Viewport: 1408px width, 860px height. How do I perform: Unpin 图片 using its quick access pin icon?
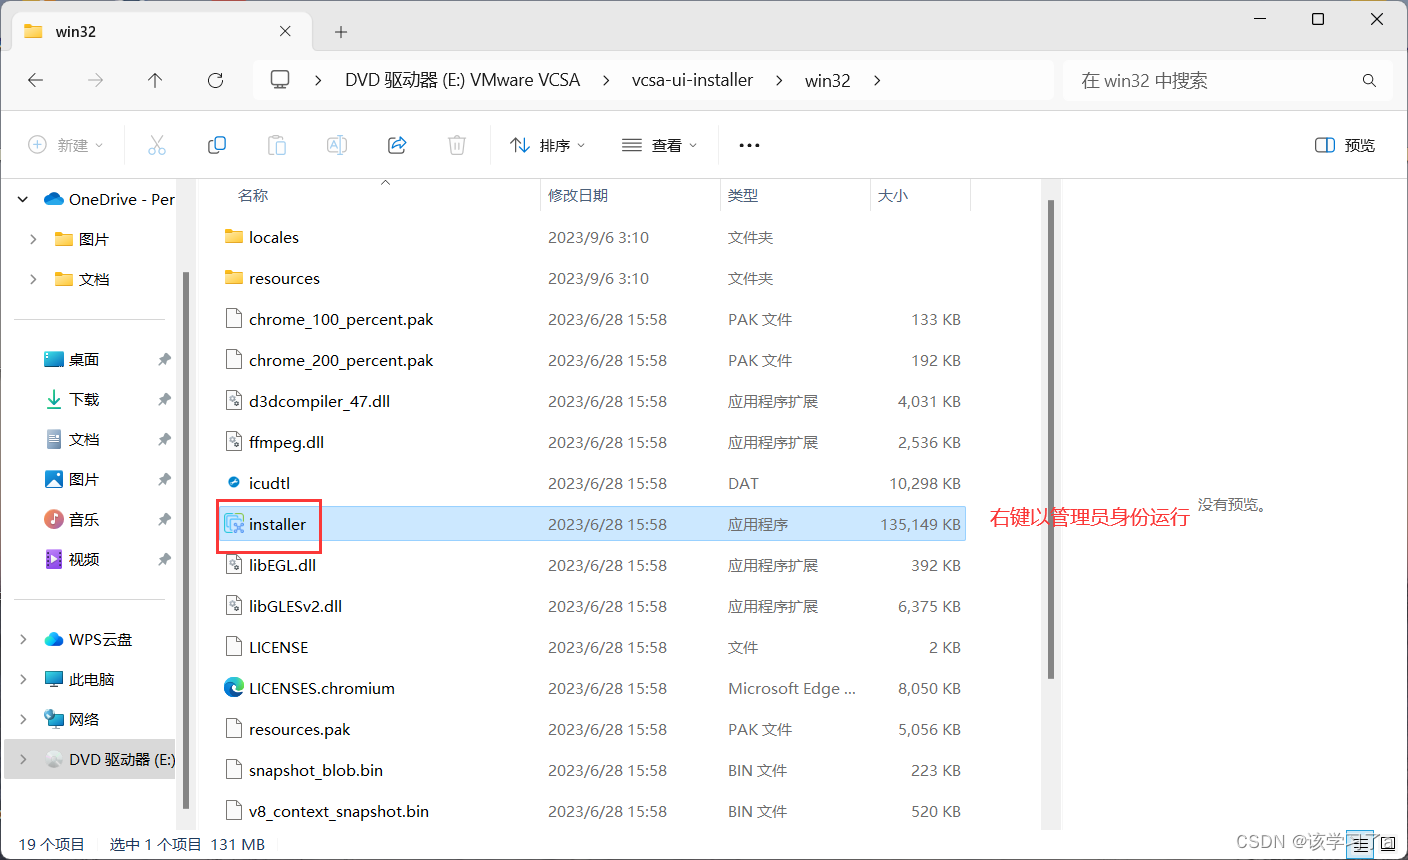(x=164, y=479)
